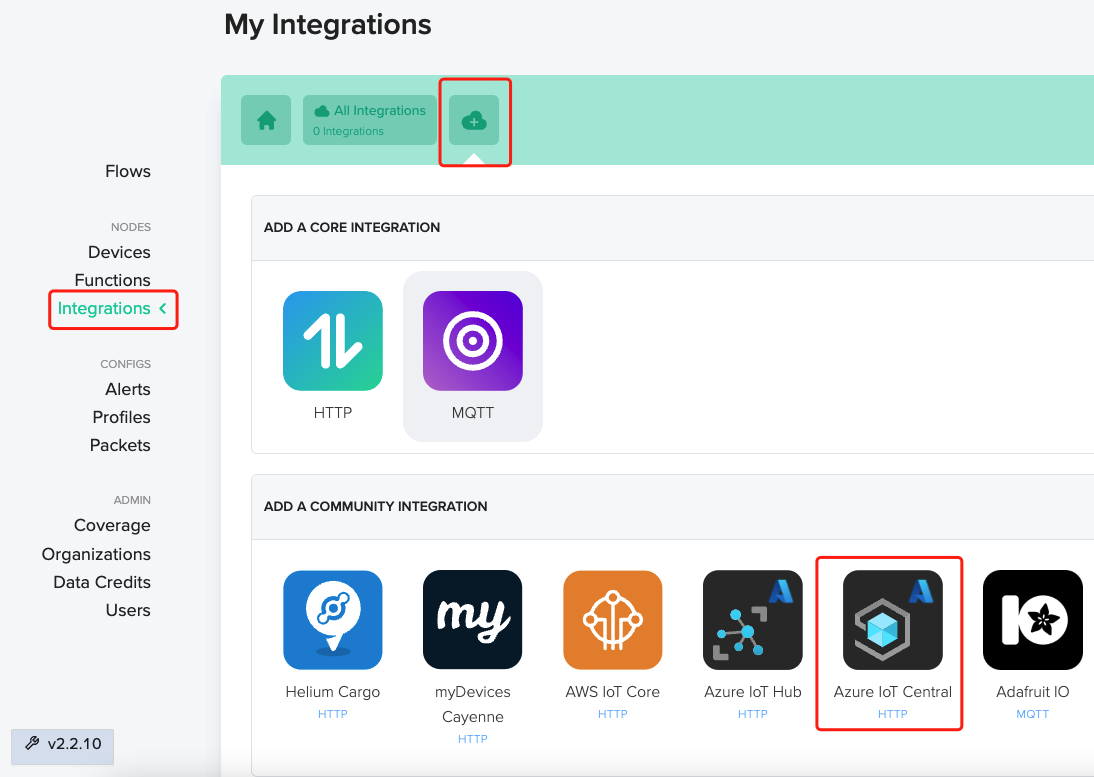This screenshot has width=1094, height=777.
Task: Choose the myDevices Cayenne integration icon
Action: coord(473,619)
